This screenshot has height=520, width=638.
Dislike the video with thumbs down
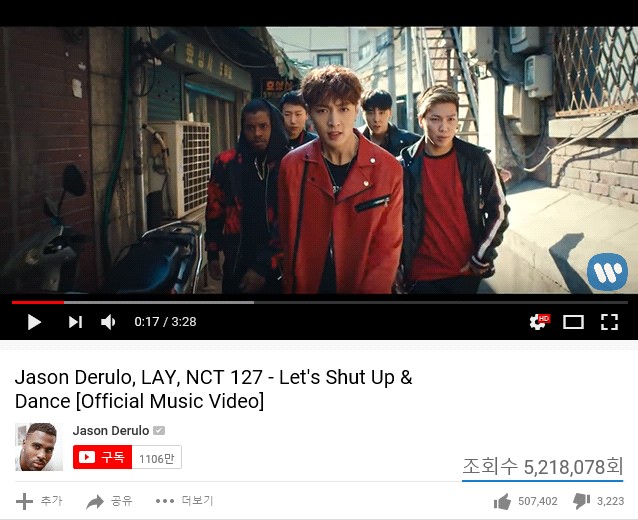(581, 501)
